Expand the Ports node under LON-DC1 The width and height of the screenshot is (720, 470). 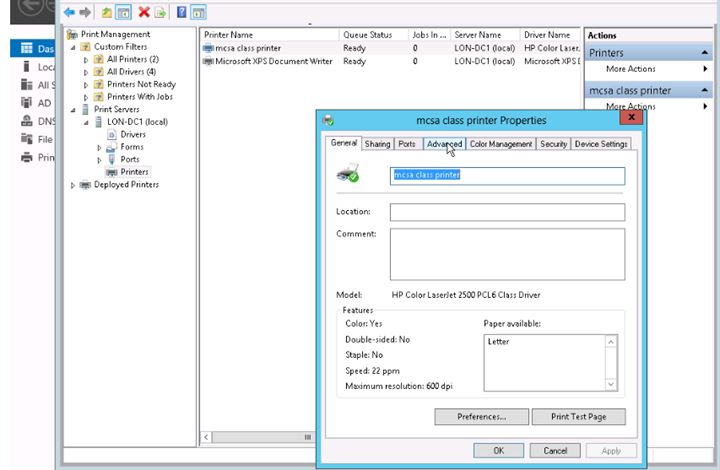[x=99, y=159]
